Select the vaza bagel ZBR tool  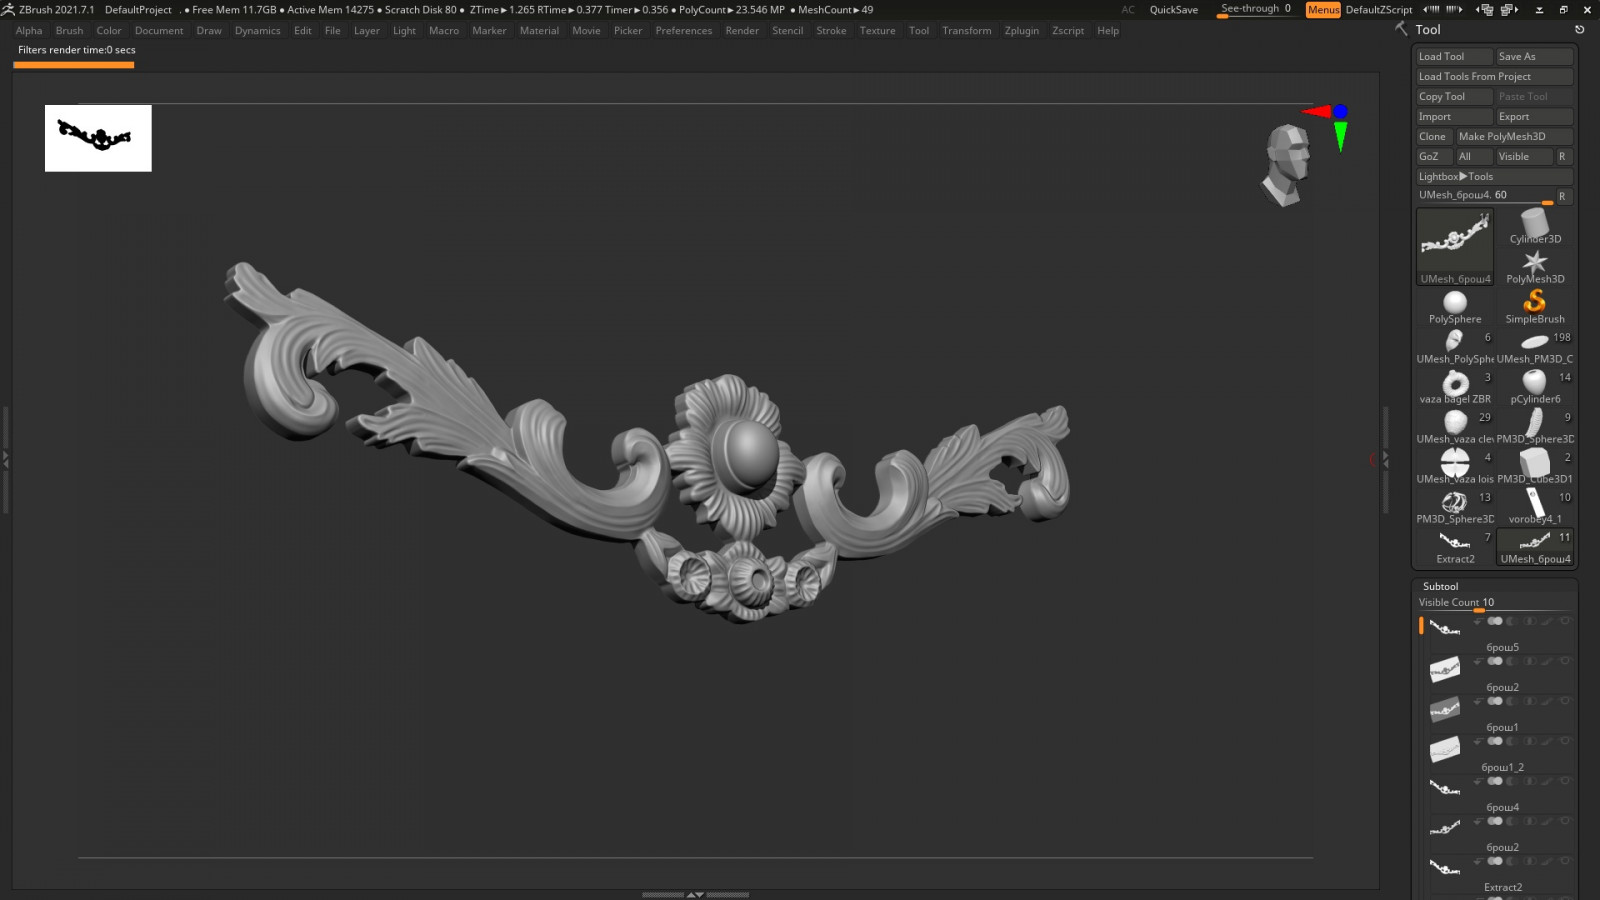tap(1454, 384)
